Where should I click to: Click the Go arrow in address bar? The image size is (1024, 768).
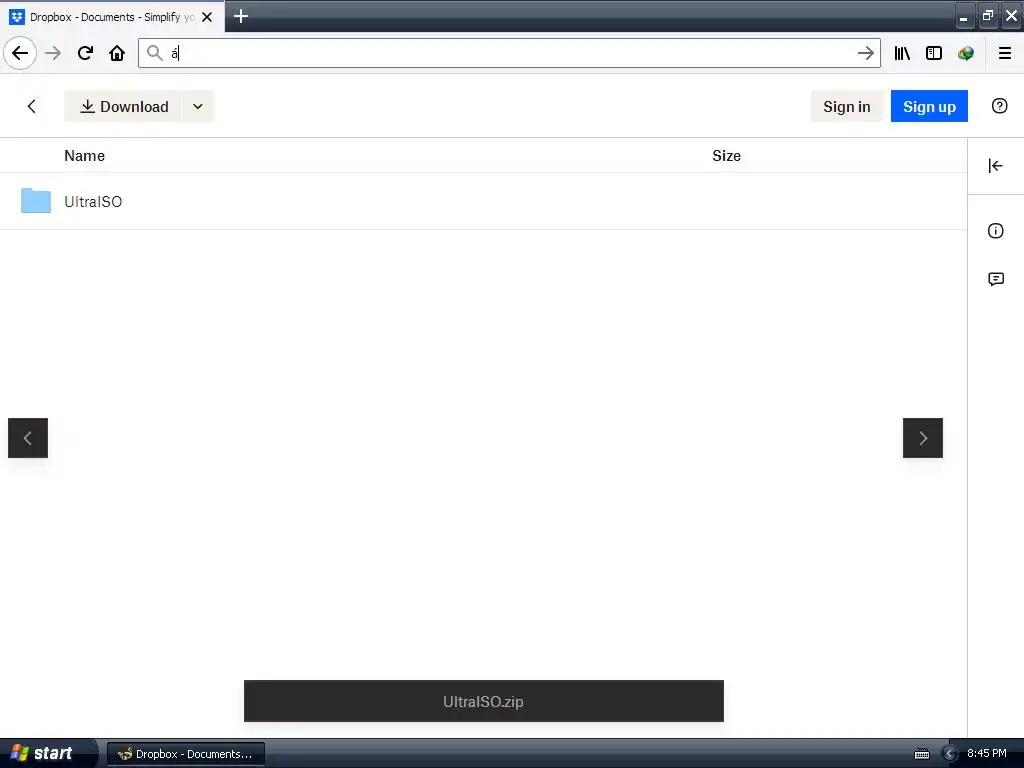[x=865, y=53]
